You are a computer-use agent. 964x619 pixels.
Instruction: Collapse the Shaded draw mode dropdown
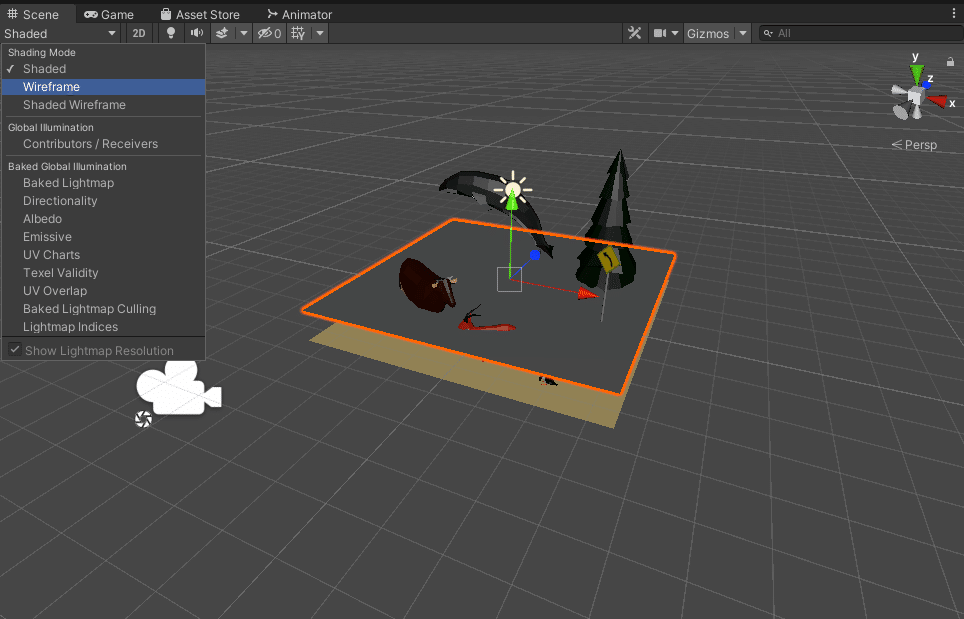pyautogui.click(x=60, y=33)
